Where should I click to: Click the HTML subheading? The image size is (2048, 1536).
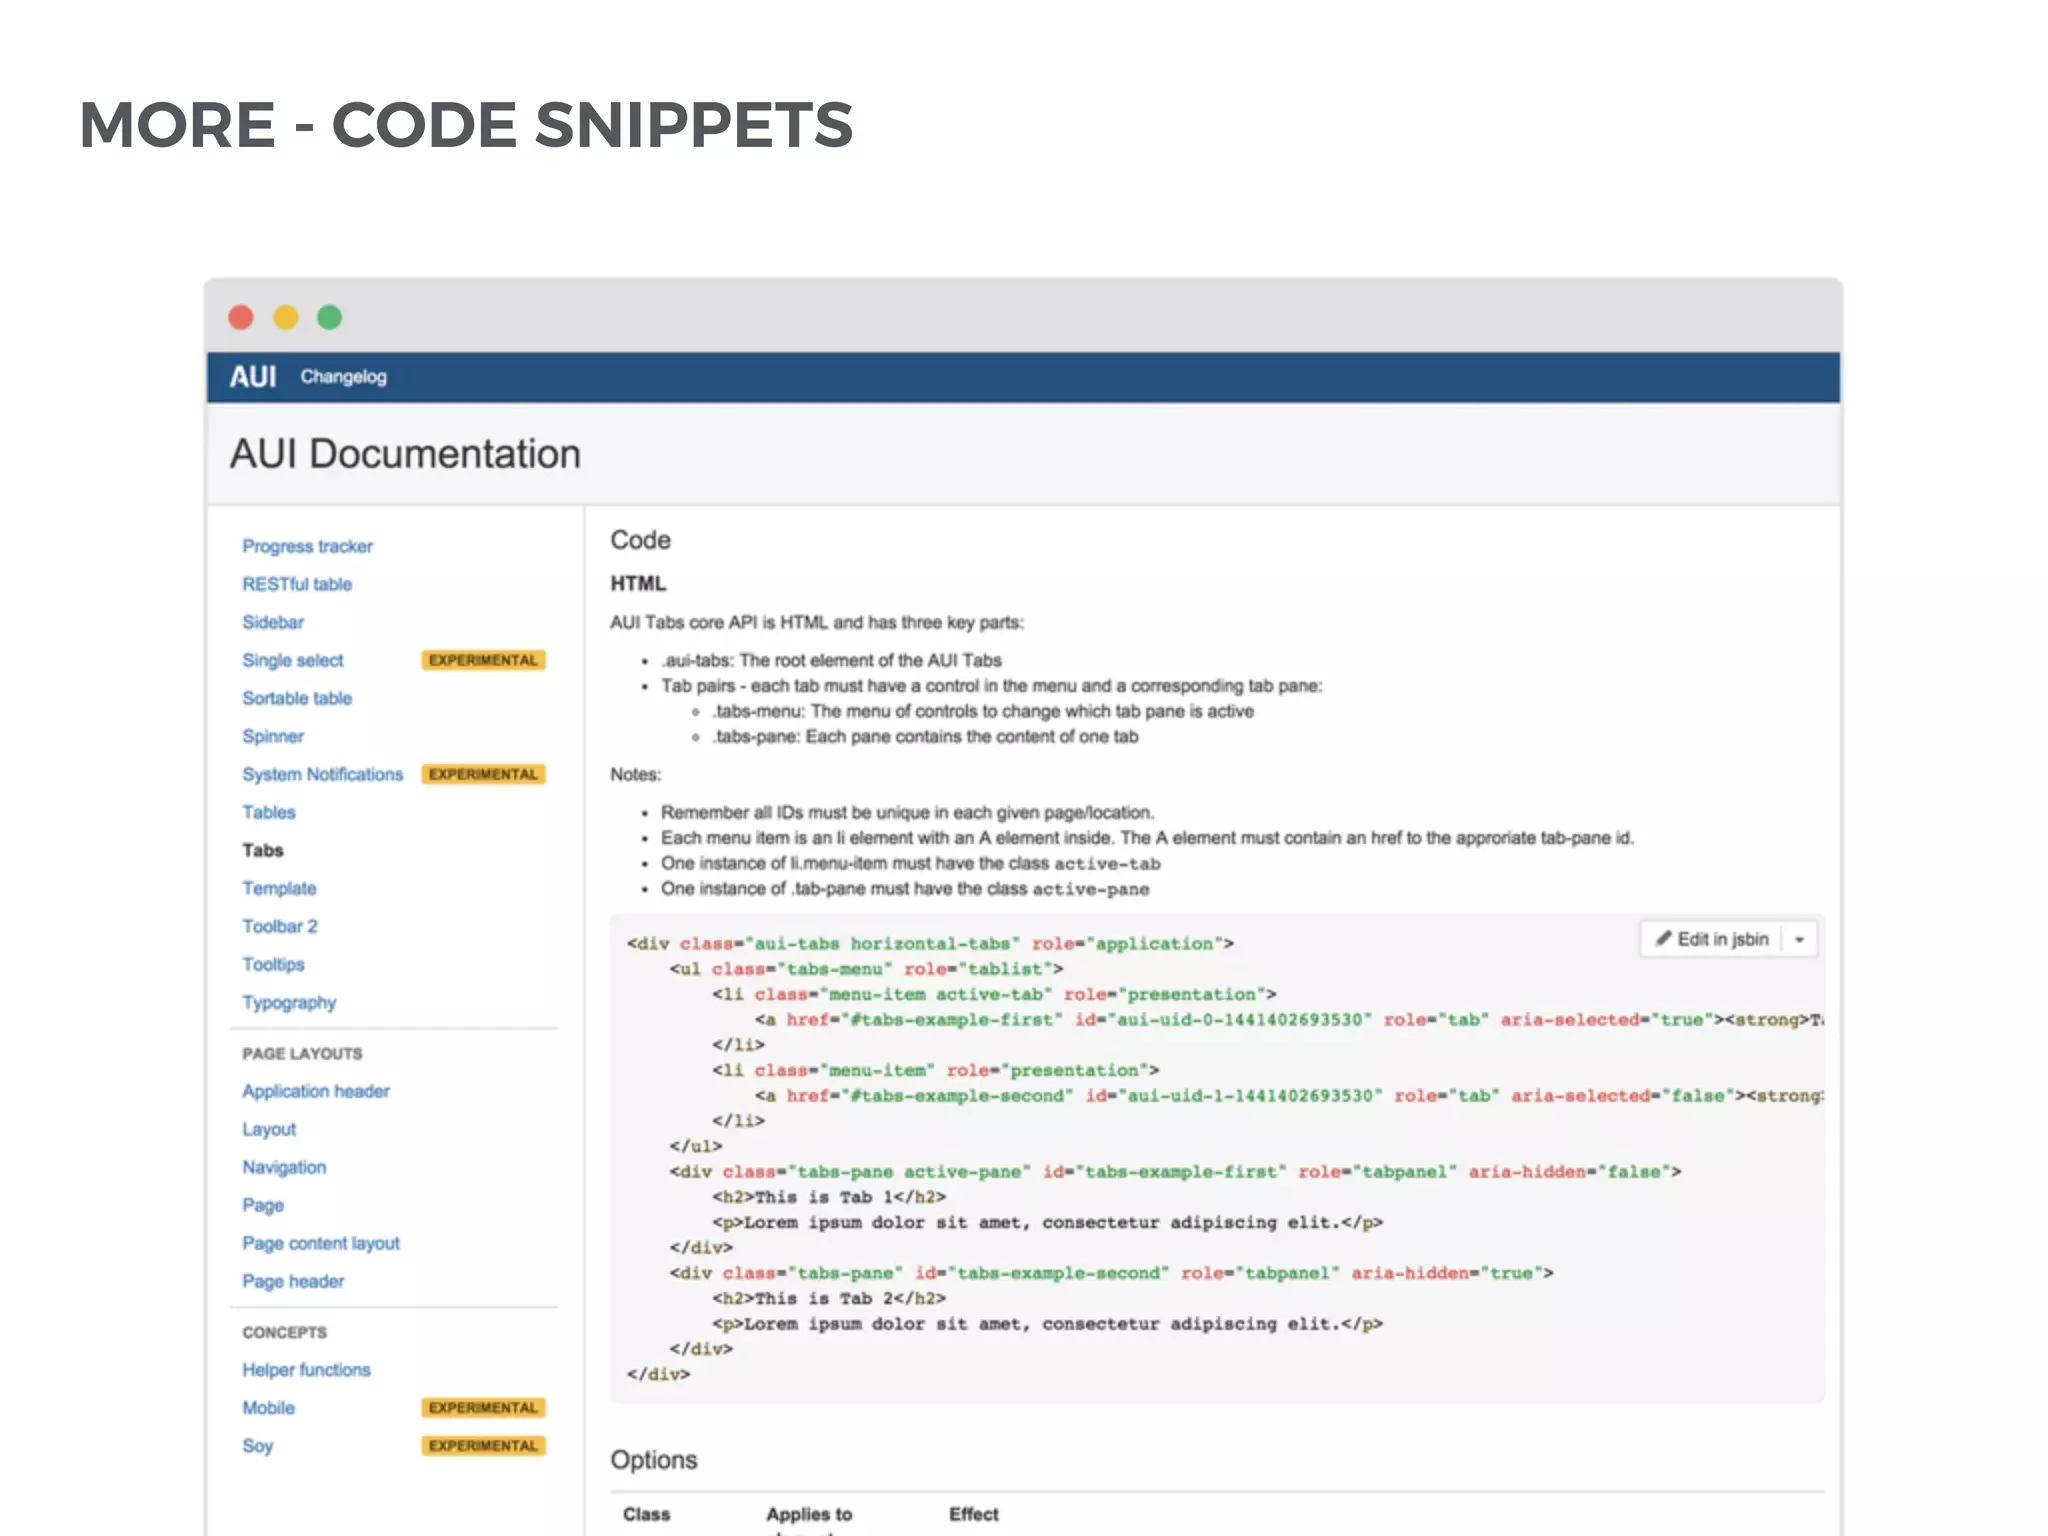click(638, 584)
